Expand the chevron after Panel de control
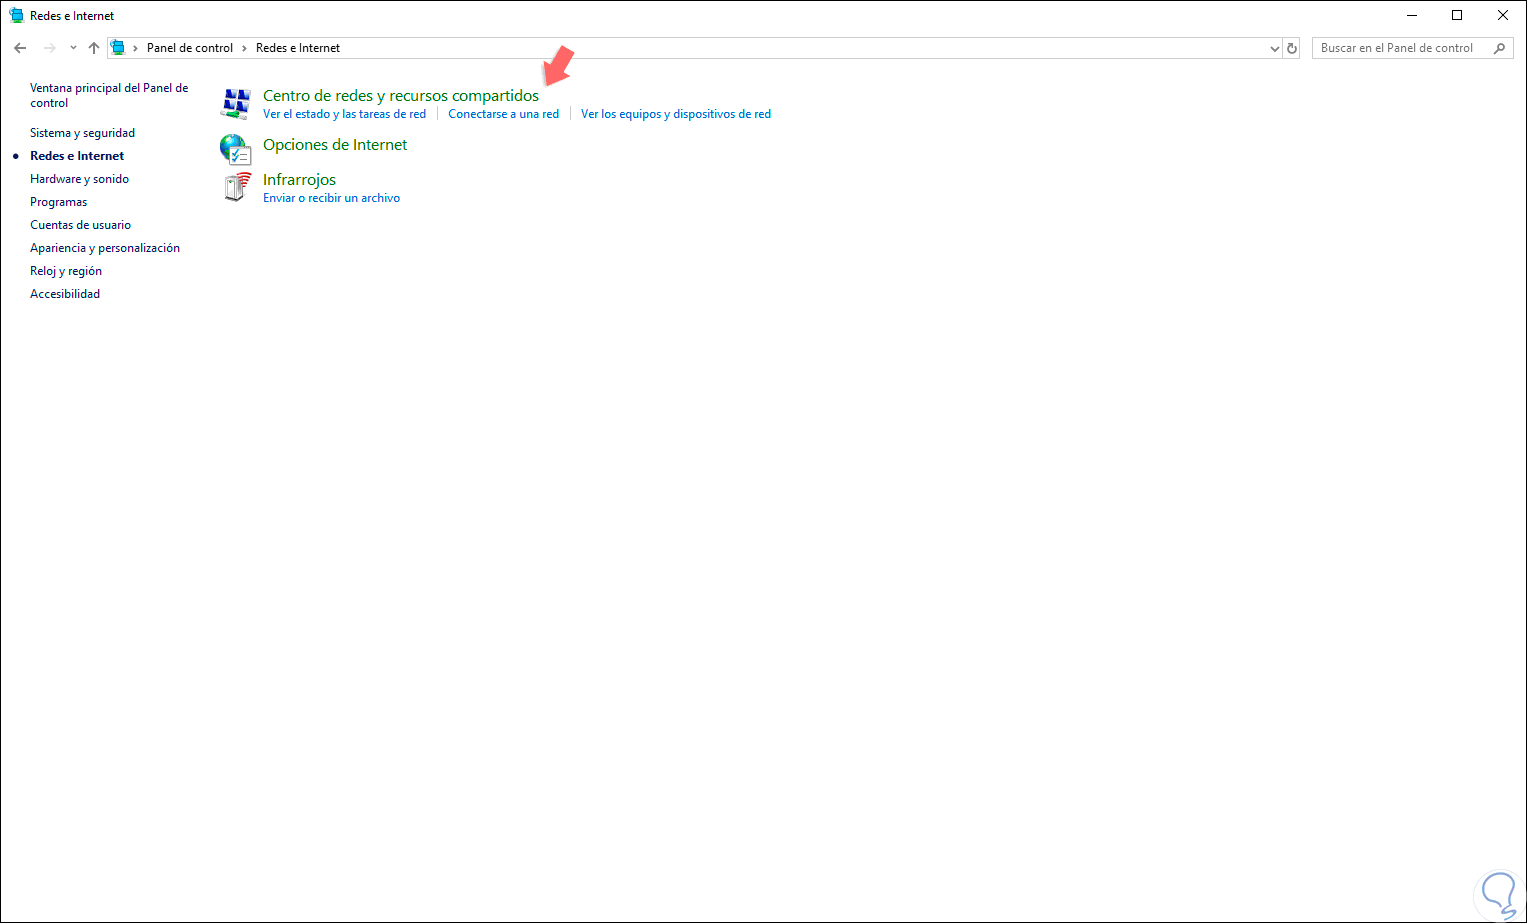This screenshot has width=1527, height=923. pos(244,48)
